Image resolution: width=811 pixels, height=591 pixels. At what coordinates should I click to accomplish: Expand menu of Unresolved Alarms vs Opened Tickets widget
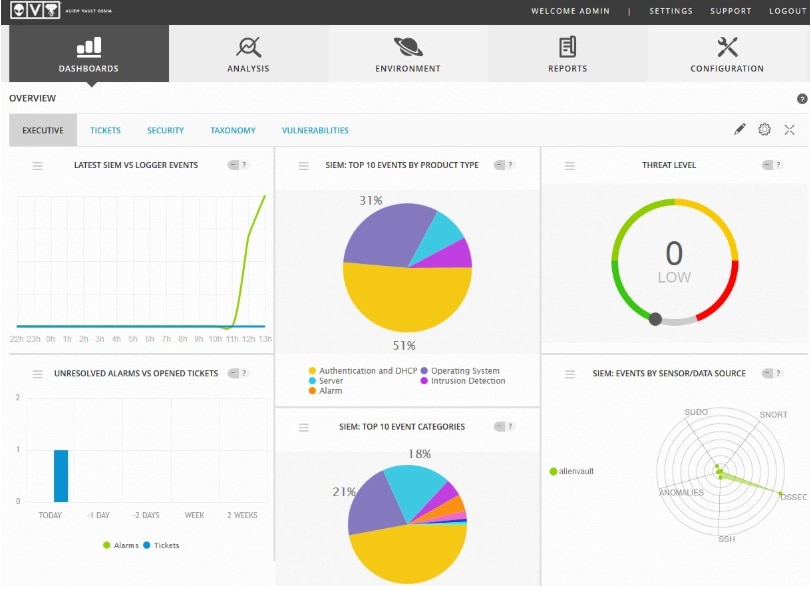pyautogui.click(x=38, y=374)
